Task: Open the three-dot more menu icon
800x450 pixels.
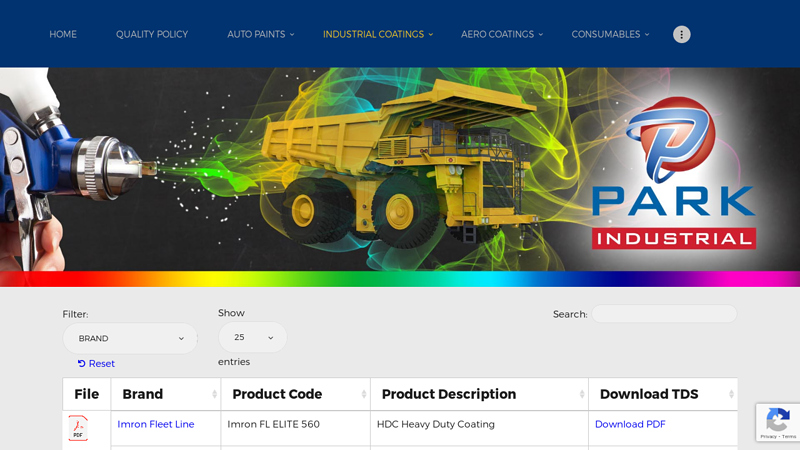Action: [681, 34]
